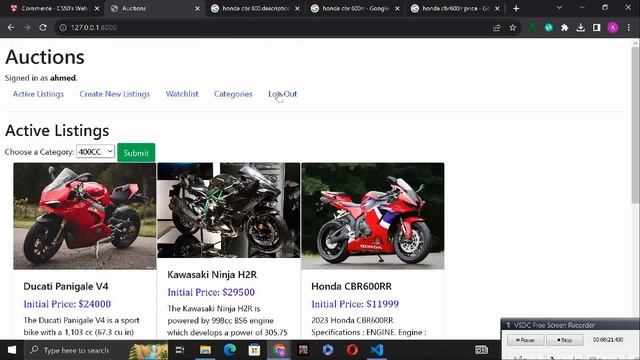Close the Commerce CS50's Web tab

pyautogui.click(x=97, y=8)
